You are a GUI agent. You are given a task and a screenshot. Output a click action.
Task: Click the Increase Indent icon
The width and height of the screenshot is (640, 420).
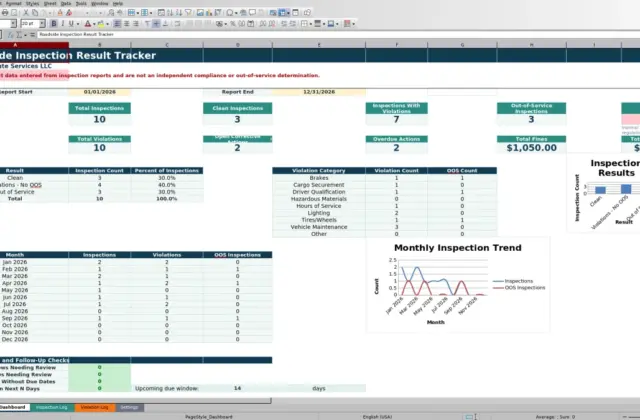[x=284, y=24]
